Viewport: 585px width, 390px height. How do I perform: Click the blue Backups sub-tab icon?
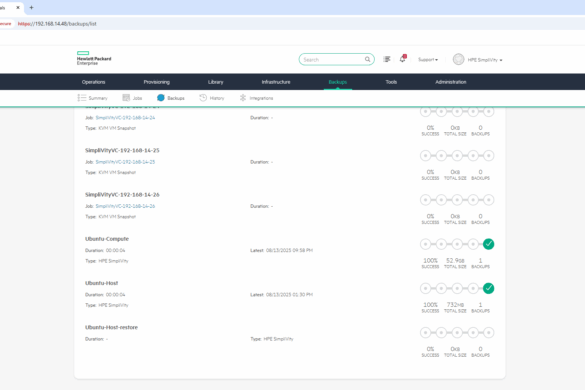[x=161, y=98]
